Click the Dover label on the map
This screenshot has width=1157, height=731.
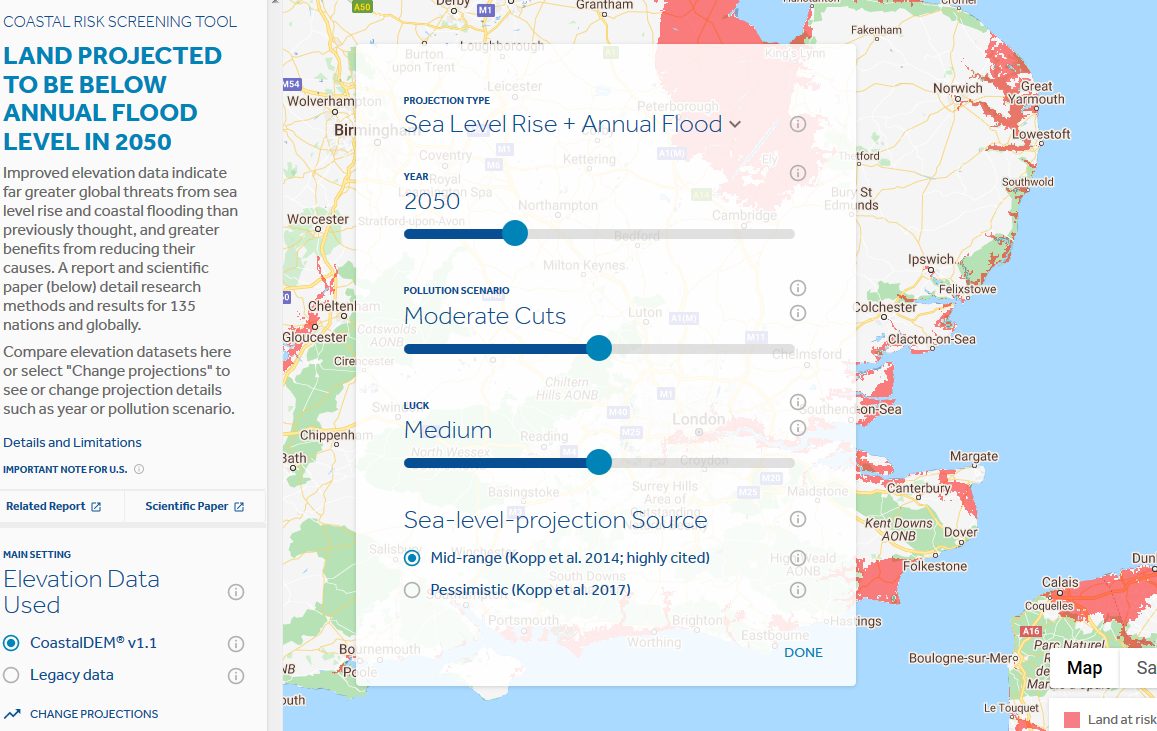pyautogui.click(x=961, y=533)
